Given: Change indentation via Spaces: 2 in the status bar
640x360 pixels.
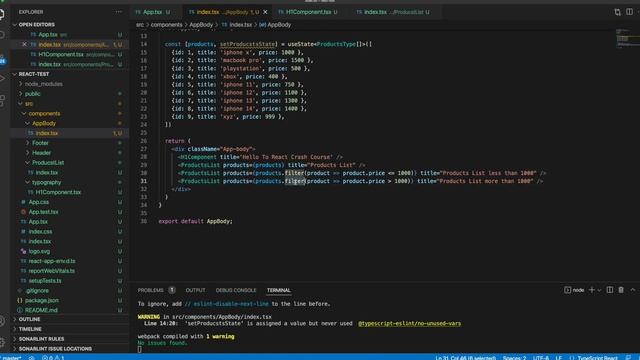Looking at the screenshot, I should tap(515, 358).
